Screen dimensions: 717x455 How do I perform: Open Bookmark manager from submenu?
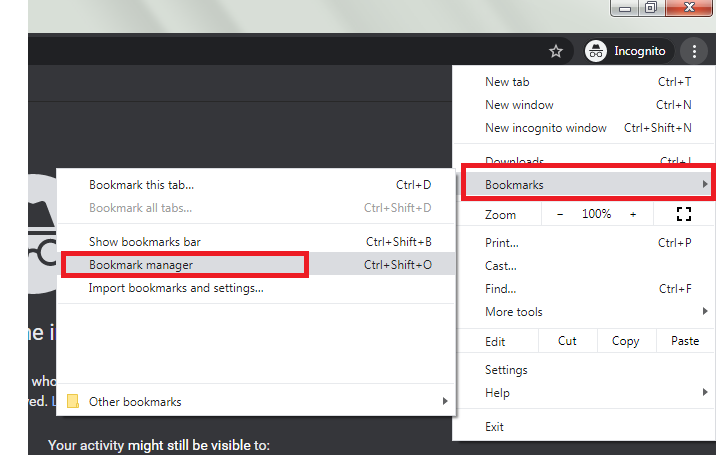pyautogui.click(x=141, y=265)
